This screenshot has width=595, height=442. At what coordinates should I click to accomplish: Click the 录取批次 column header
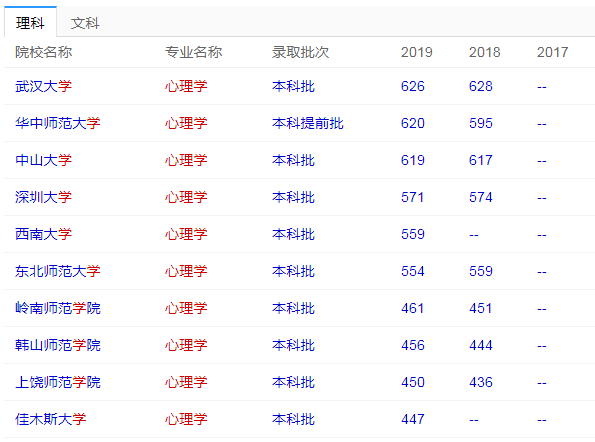(301, 52)
